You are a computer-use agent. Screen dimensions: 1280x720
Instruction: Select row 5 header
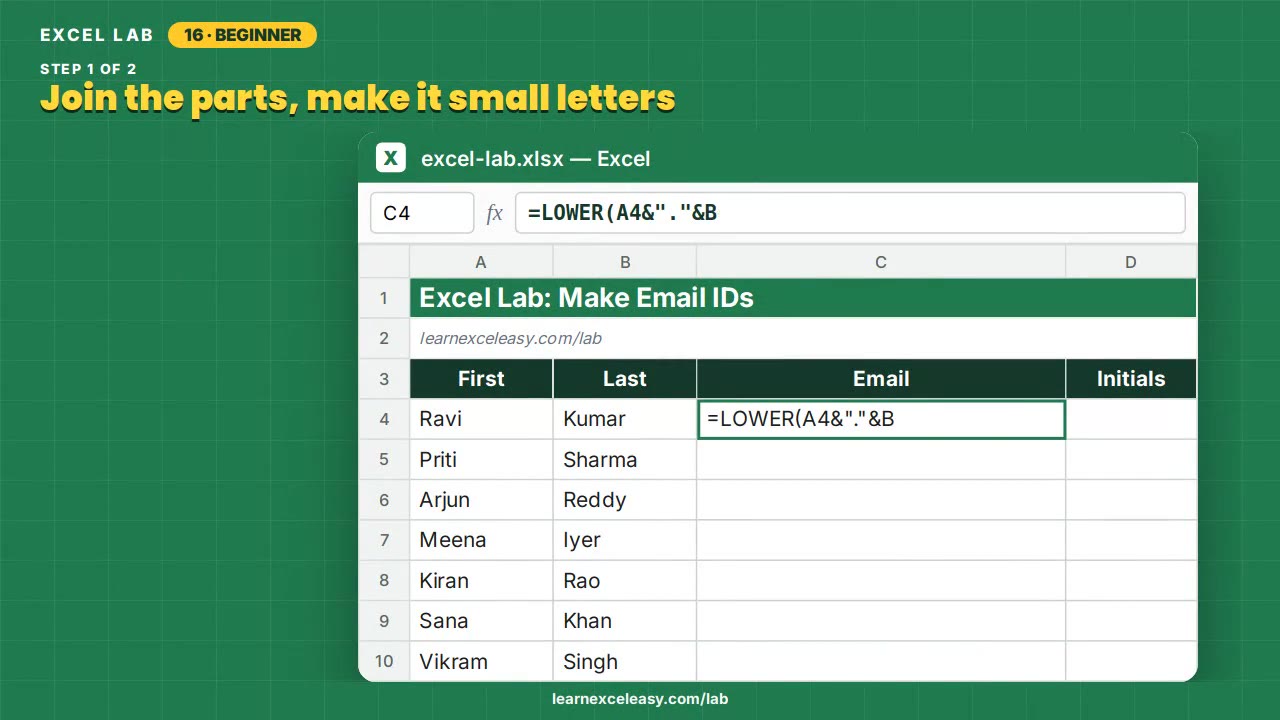(x=384, y=459)
